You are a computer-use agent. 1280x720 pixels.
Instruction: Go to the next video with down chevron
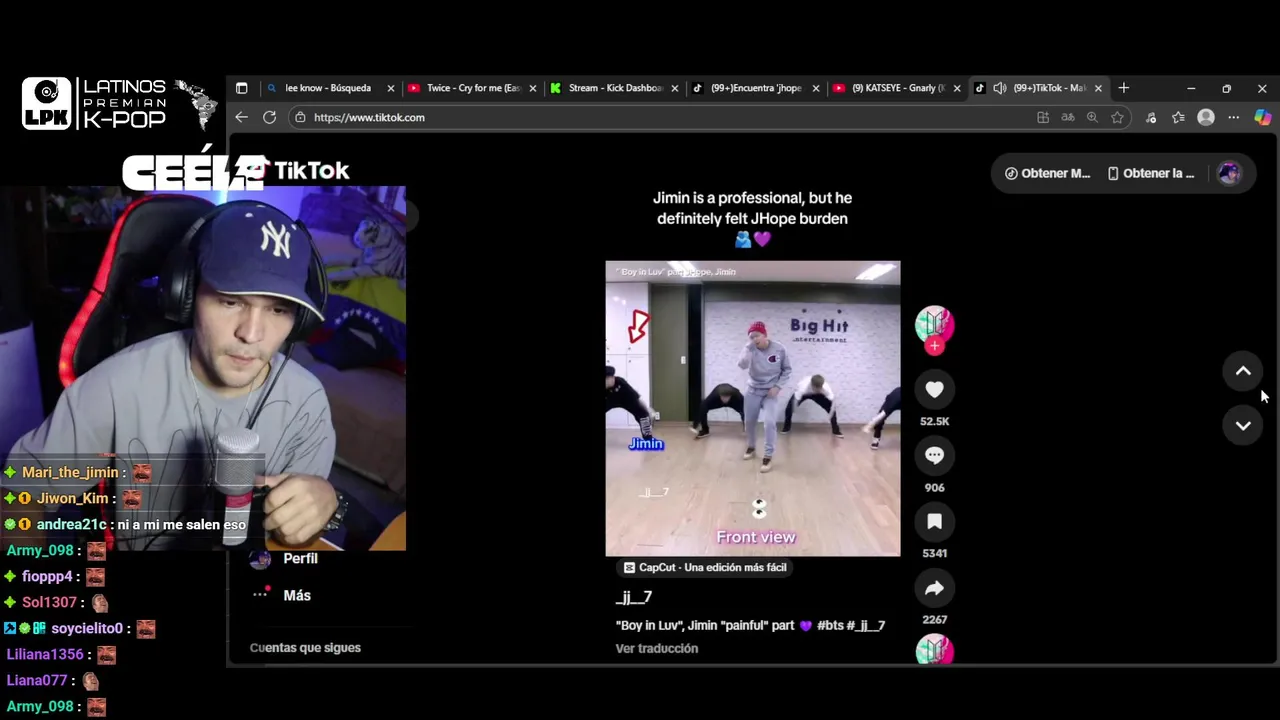tap(1243, 426)
